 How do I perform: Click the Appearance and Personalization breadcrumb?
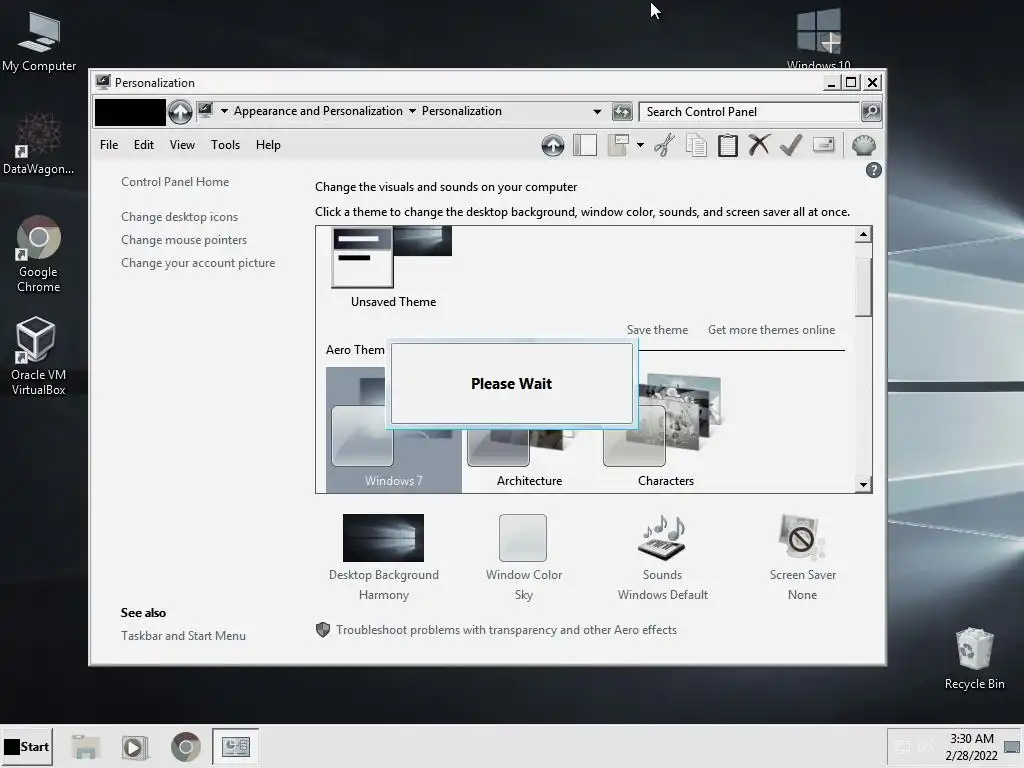318,111
